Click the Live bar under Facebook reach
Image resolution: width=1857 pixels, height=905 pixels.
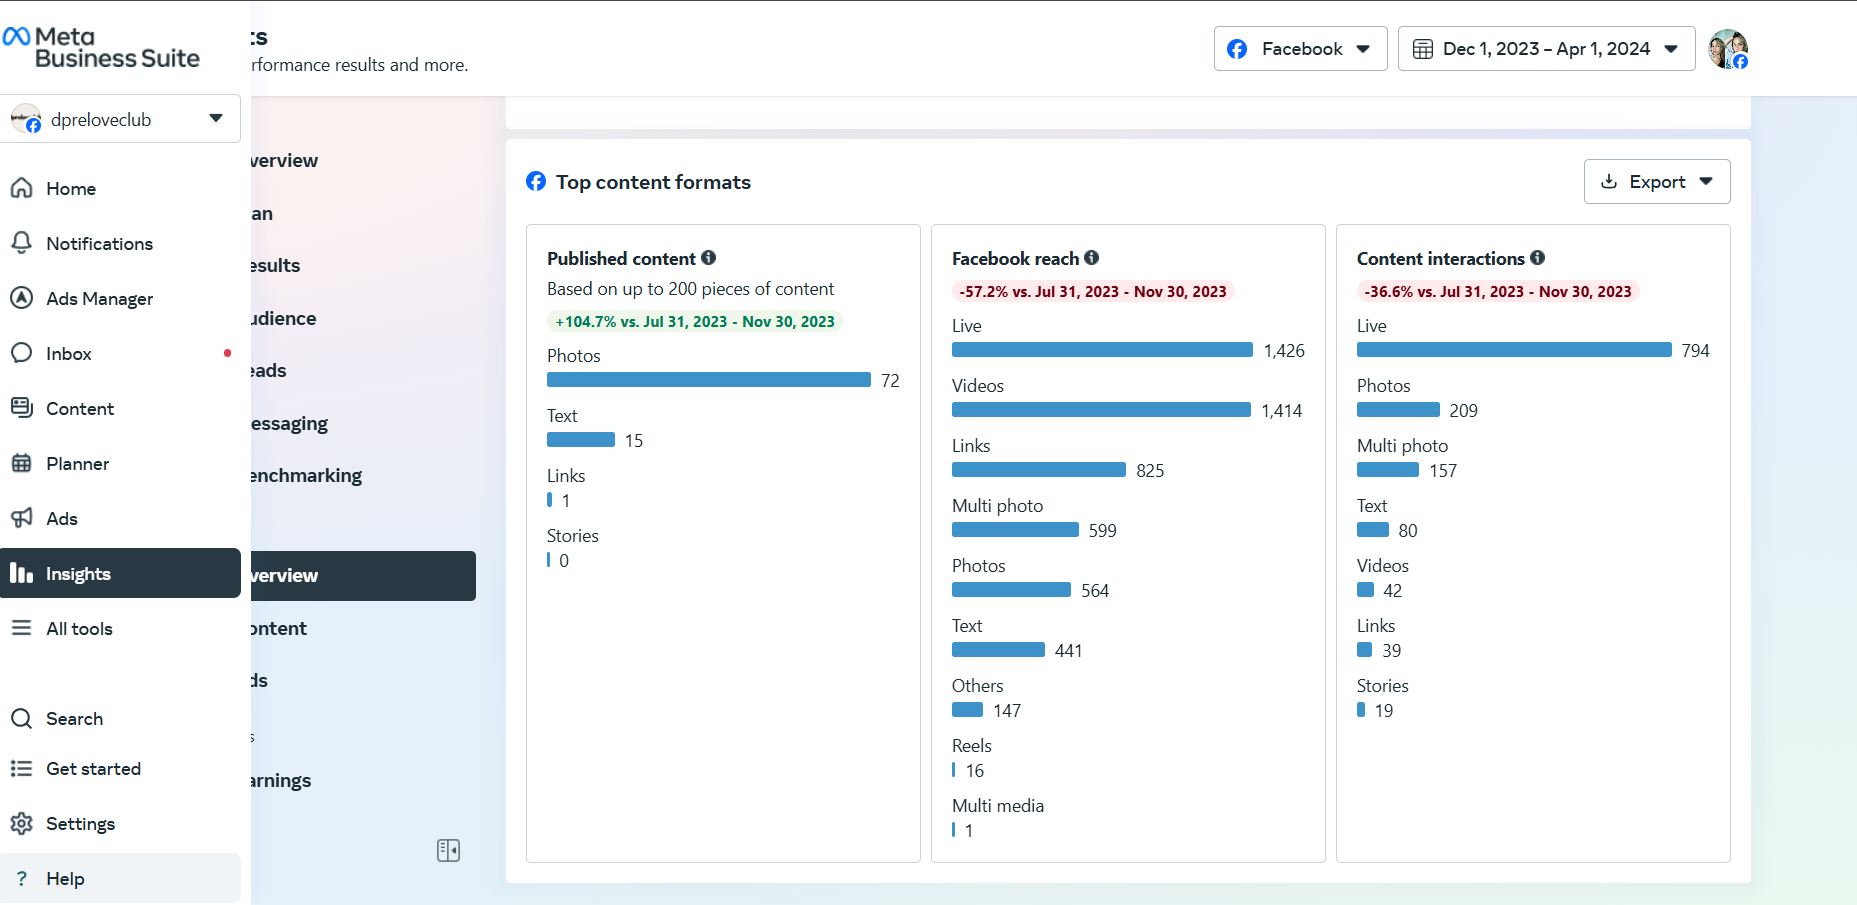[x=1102, y=350]
